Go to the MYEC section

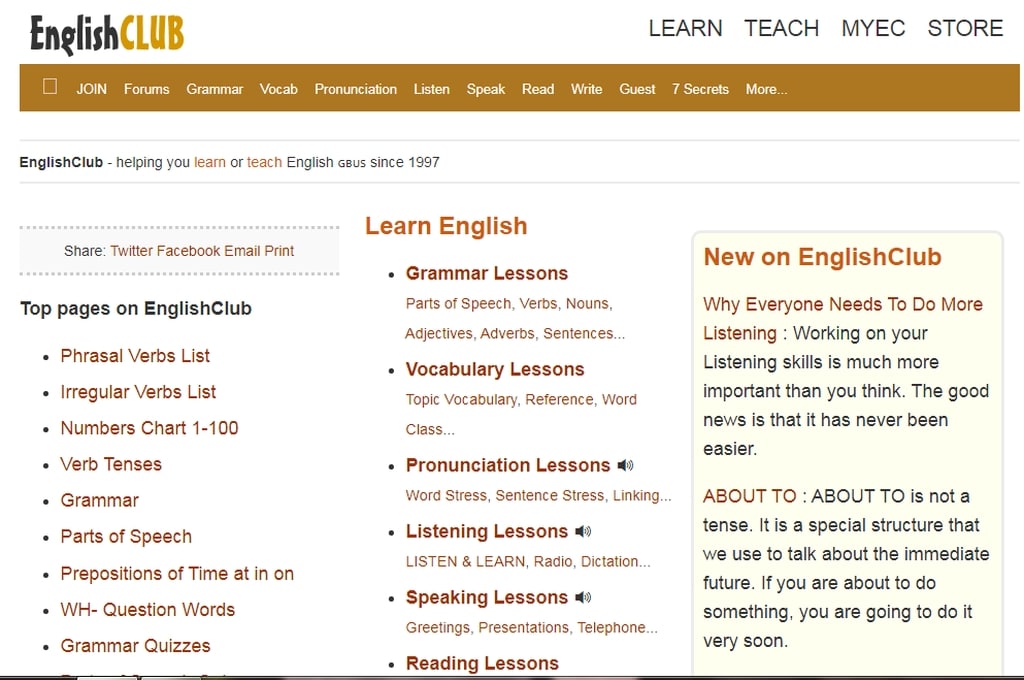coord(873,28)
